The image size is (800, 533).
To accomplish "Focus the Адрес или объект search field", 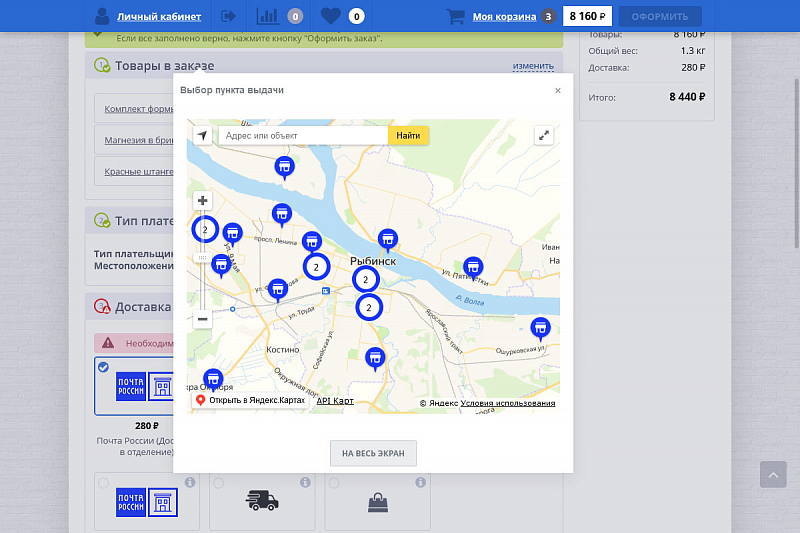I will (x=304, y=135).
